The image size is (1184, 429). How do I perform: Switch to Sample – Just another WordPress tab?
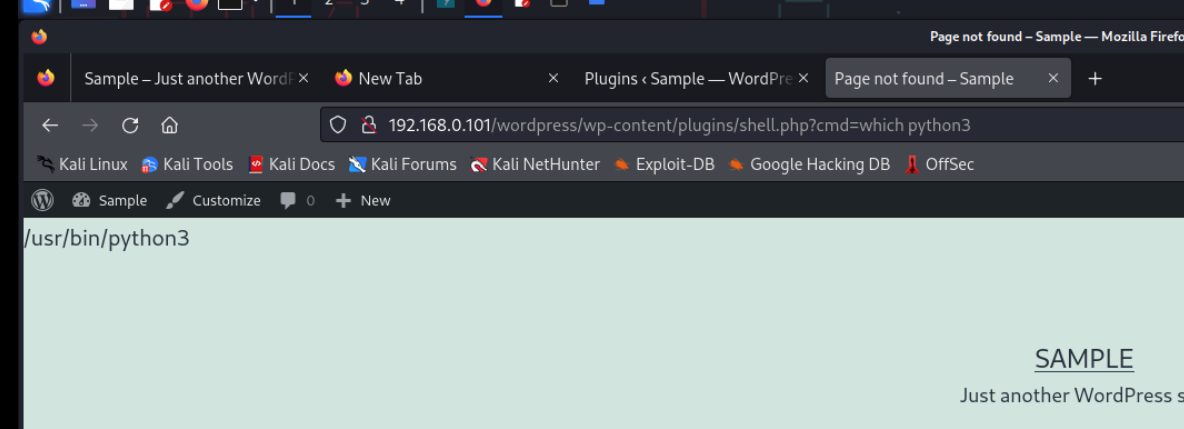point(189,79)
